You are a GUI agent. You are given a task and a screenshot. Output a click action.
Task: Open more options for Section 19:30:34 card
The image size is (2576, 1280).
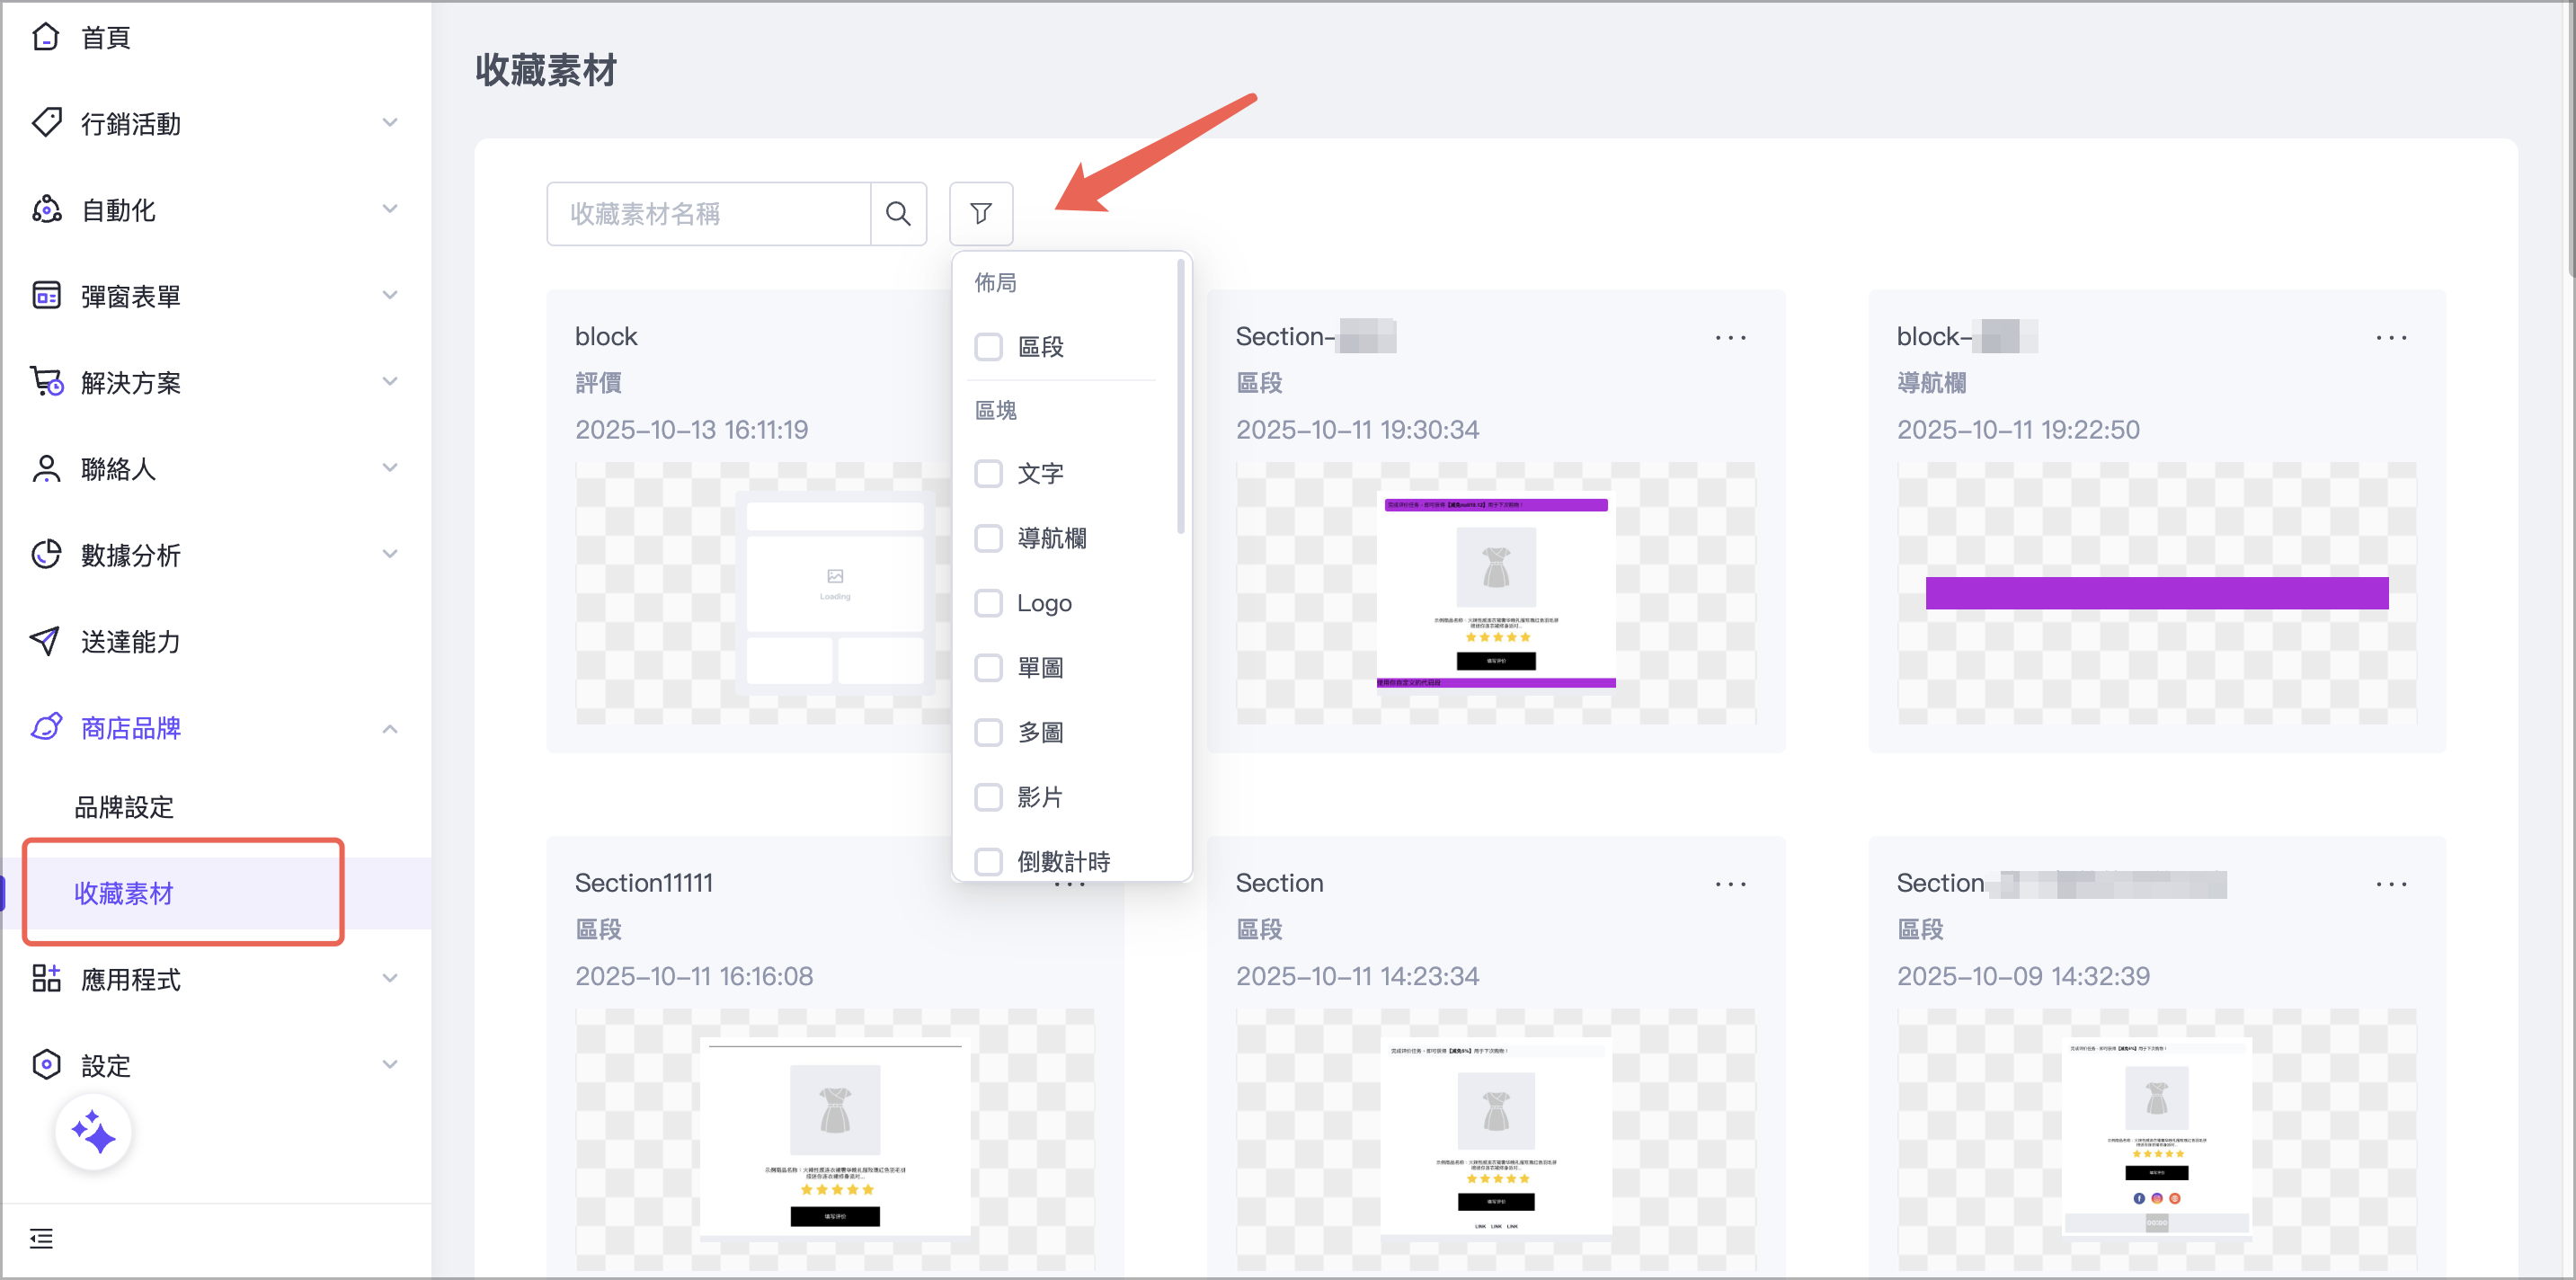[x=1730, y=338]
